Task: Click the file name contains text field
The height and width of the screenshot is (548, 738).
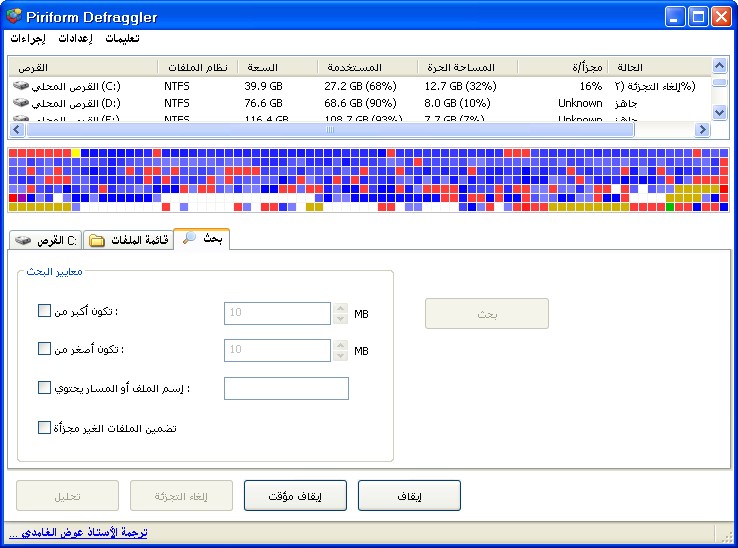Action: (x=286, y=388)
